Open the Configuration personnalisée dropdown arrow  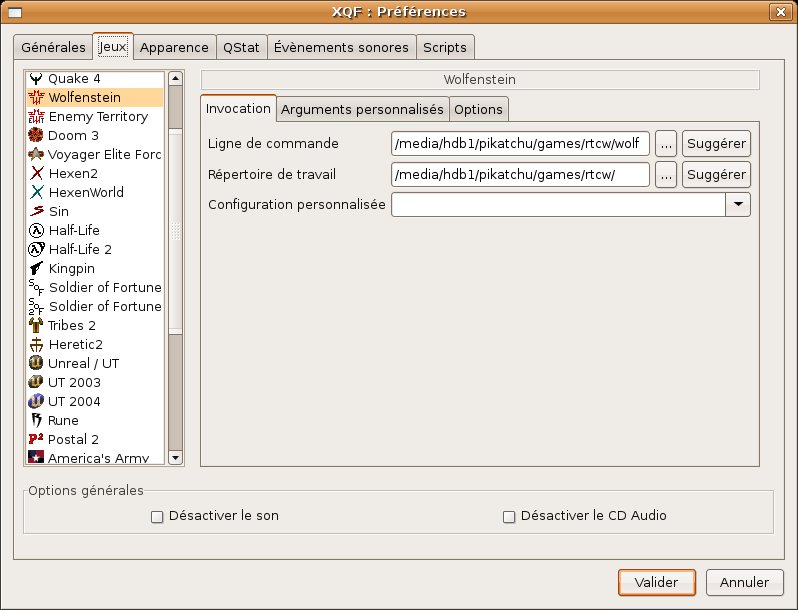coord(738,204)
